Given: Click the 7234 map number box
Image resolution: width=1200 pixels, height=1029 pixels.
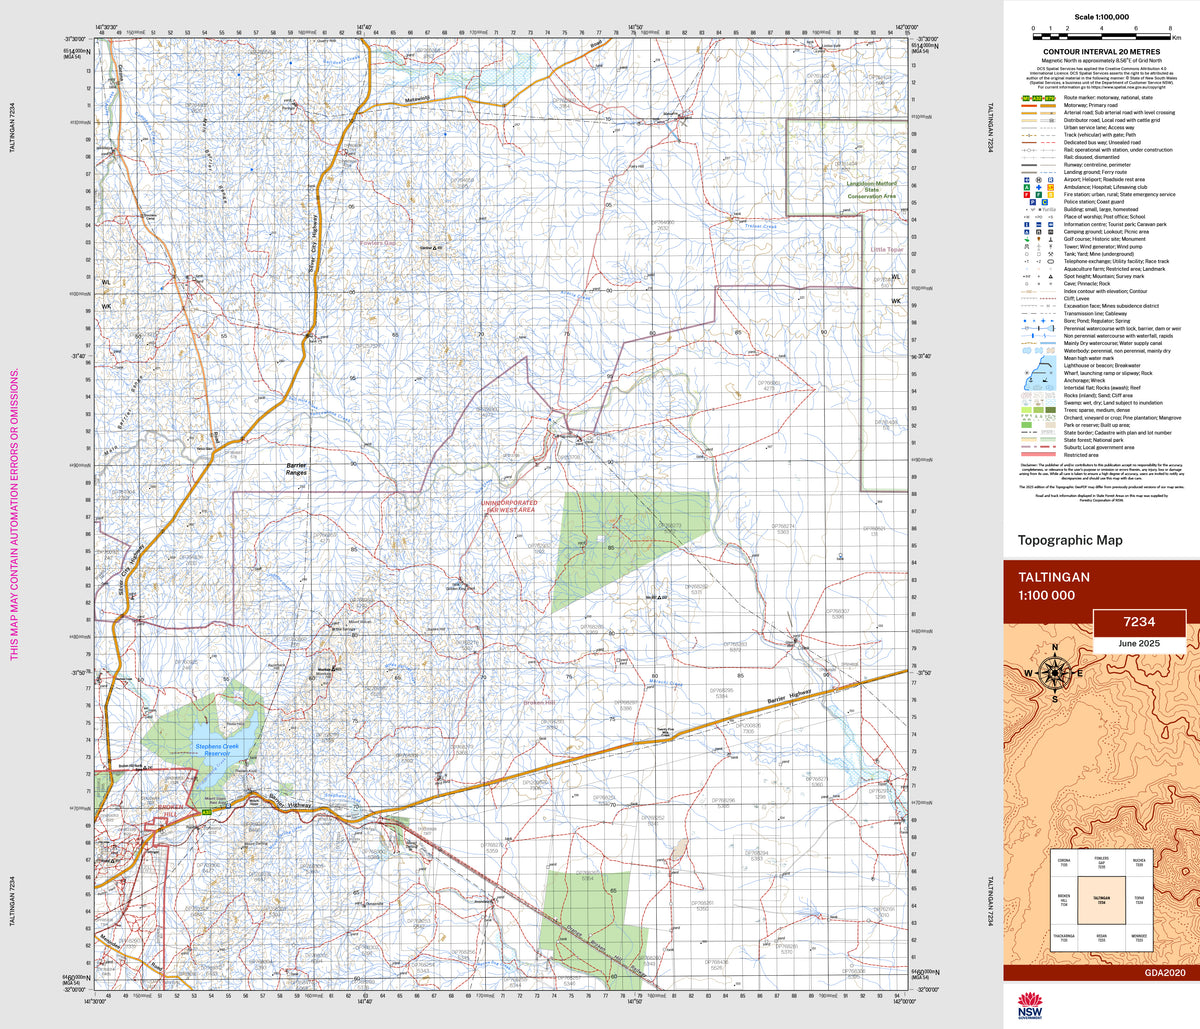Looking at the screenshot, I should coord(1140,622).
